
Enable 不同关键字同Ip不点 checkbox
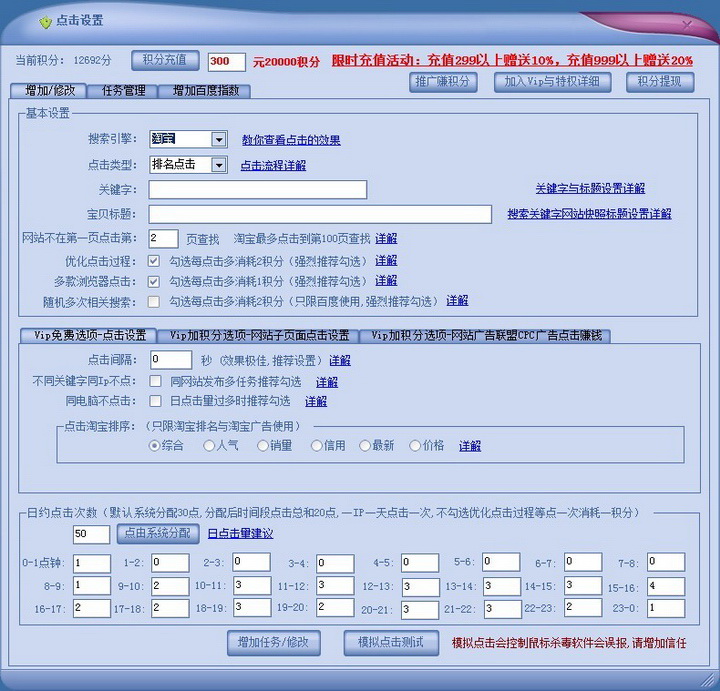156,381
